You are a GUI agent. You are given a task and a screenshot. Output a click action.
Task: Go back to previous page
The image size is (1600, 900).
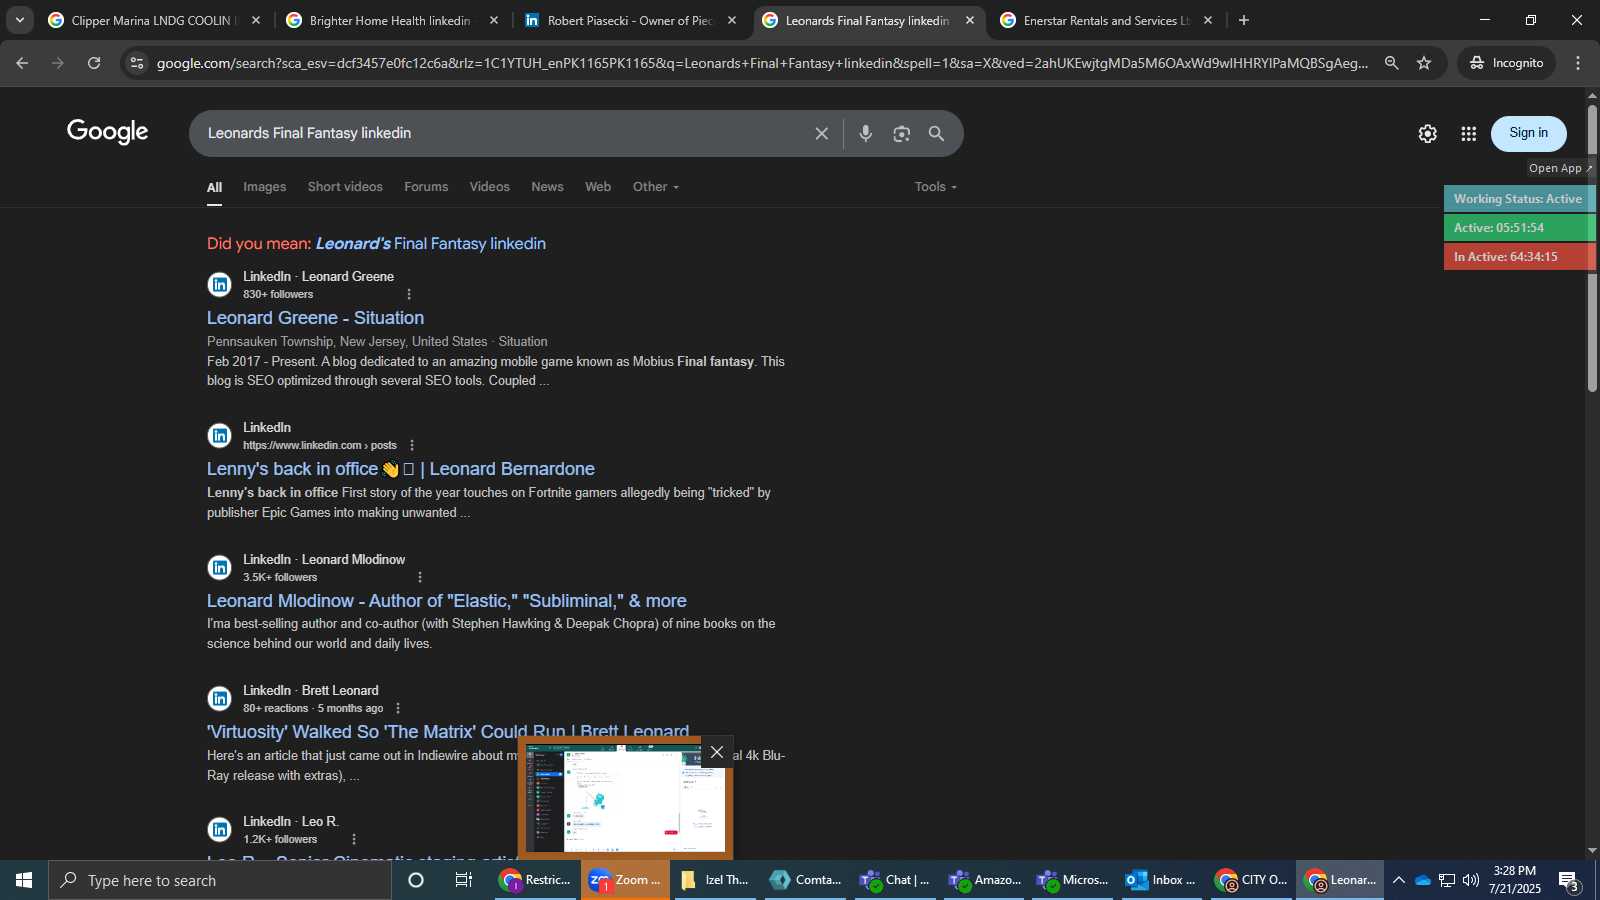[x=22, y=63]
